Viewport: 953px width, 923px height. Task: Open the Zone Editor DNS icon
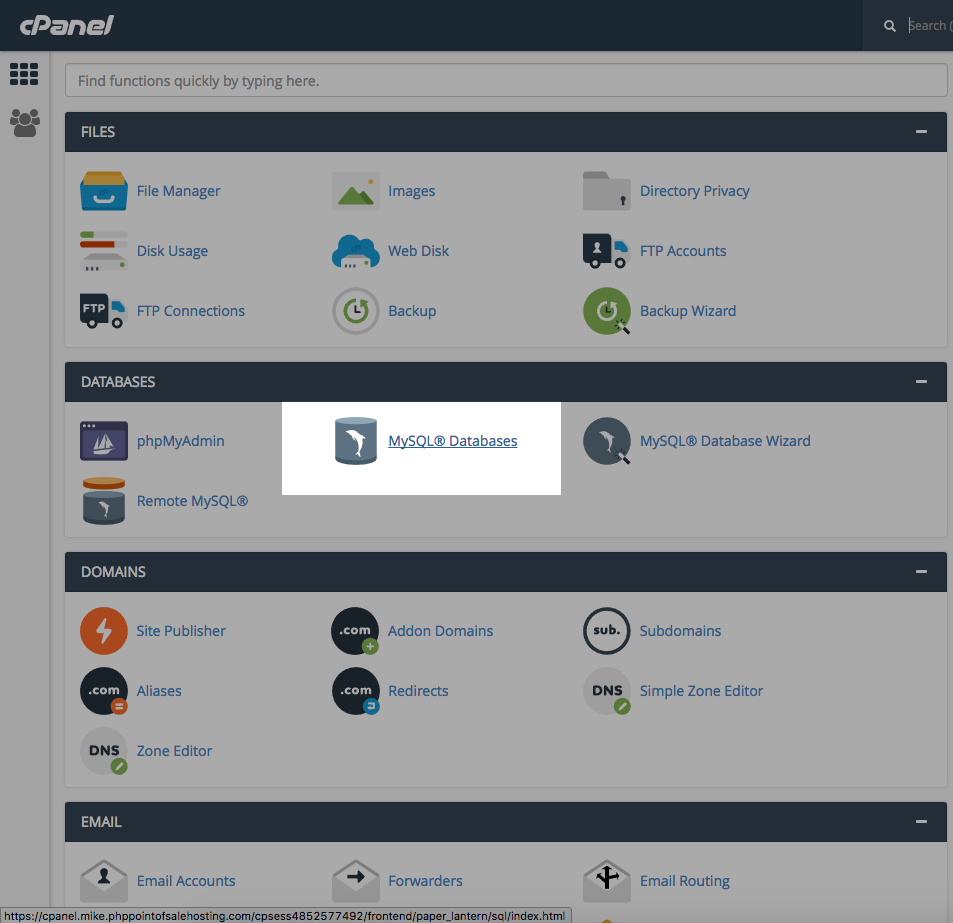tap(104, 751)
